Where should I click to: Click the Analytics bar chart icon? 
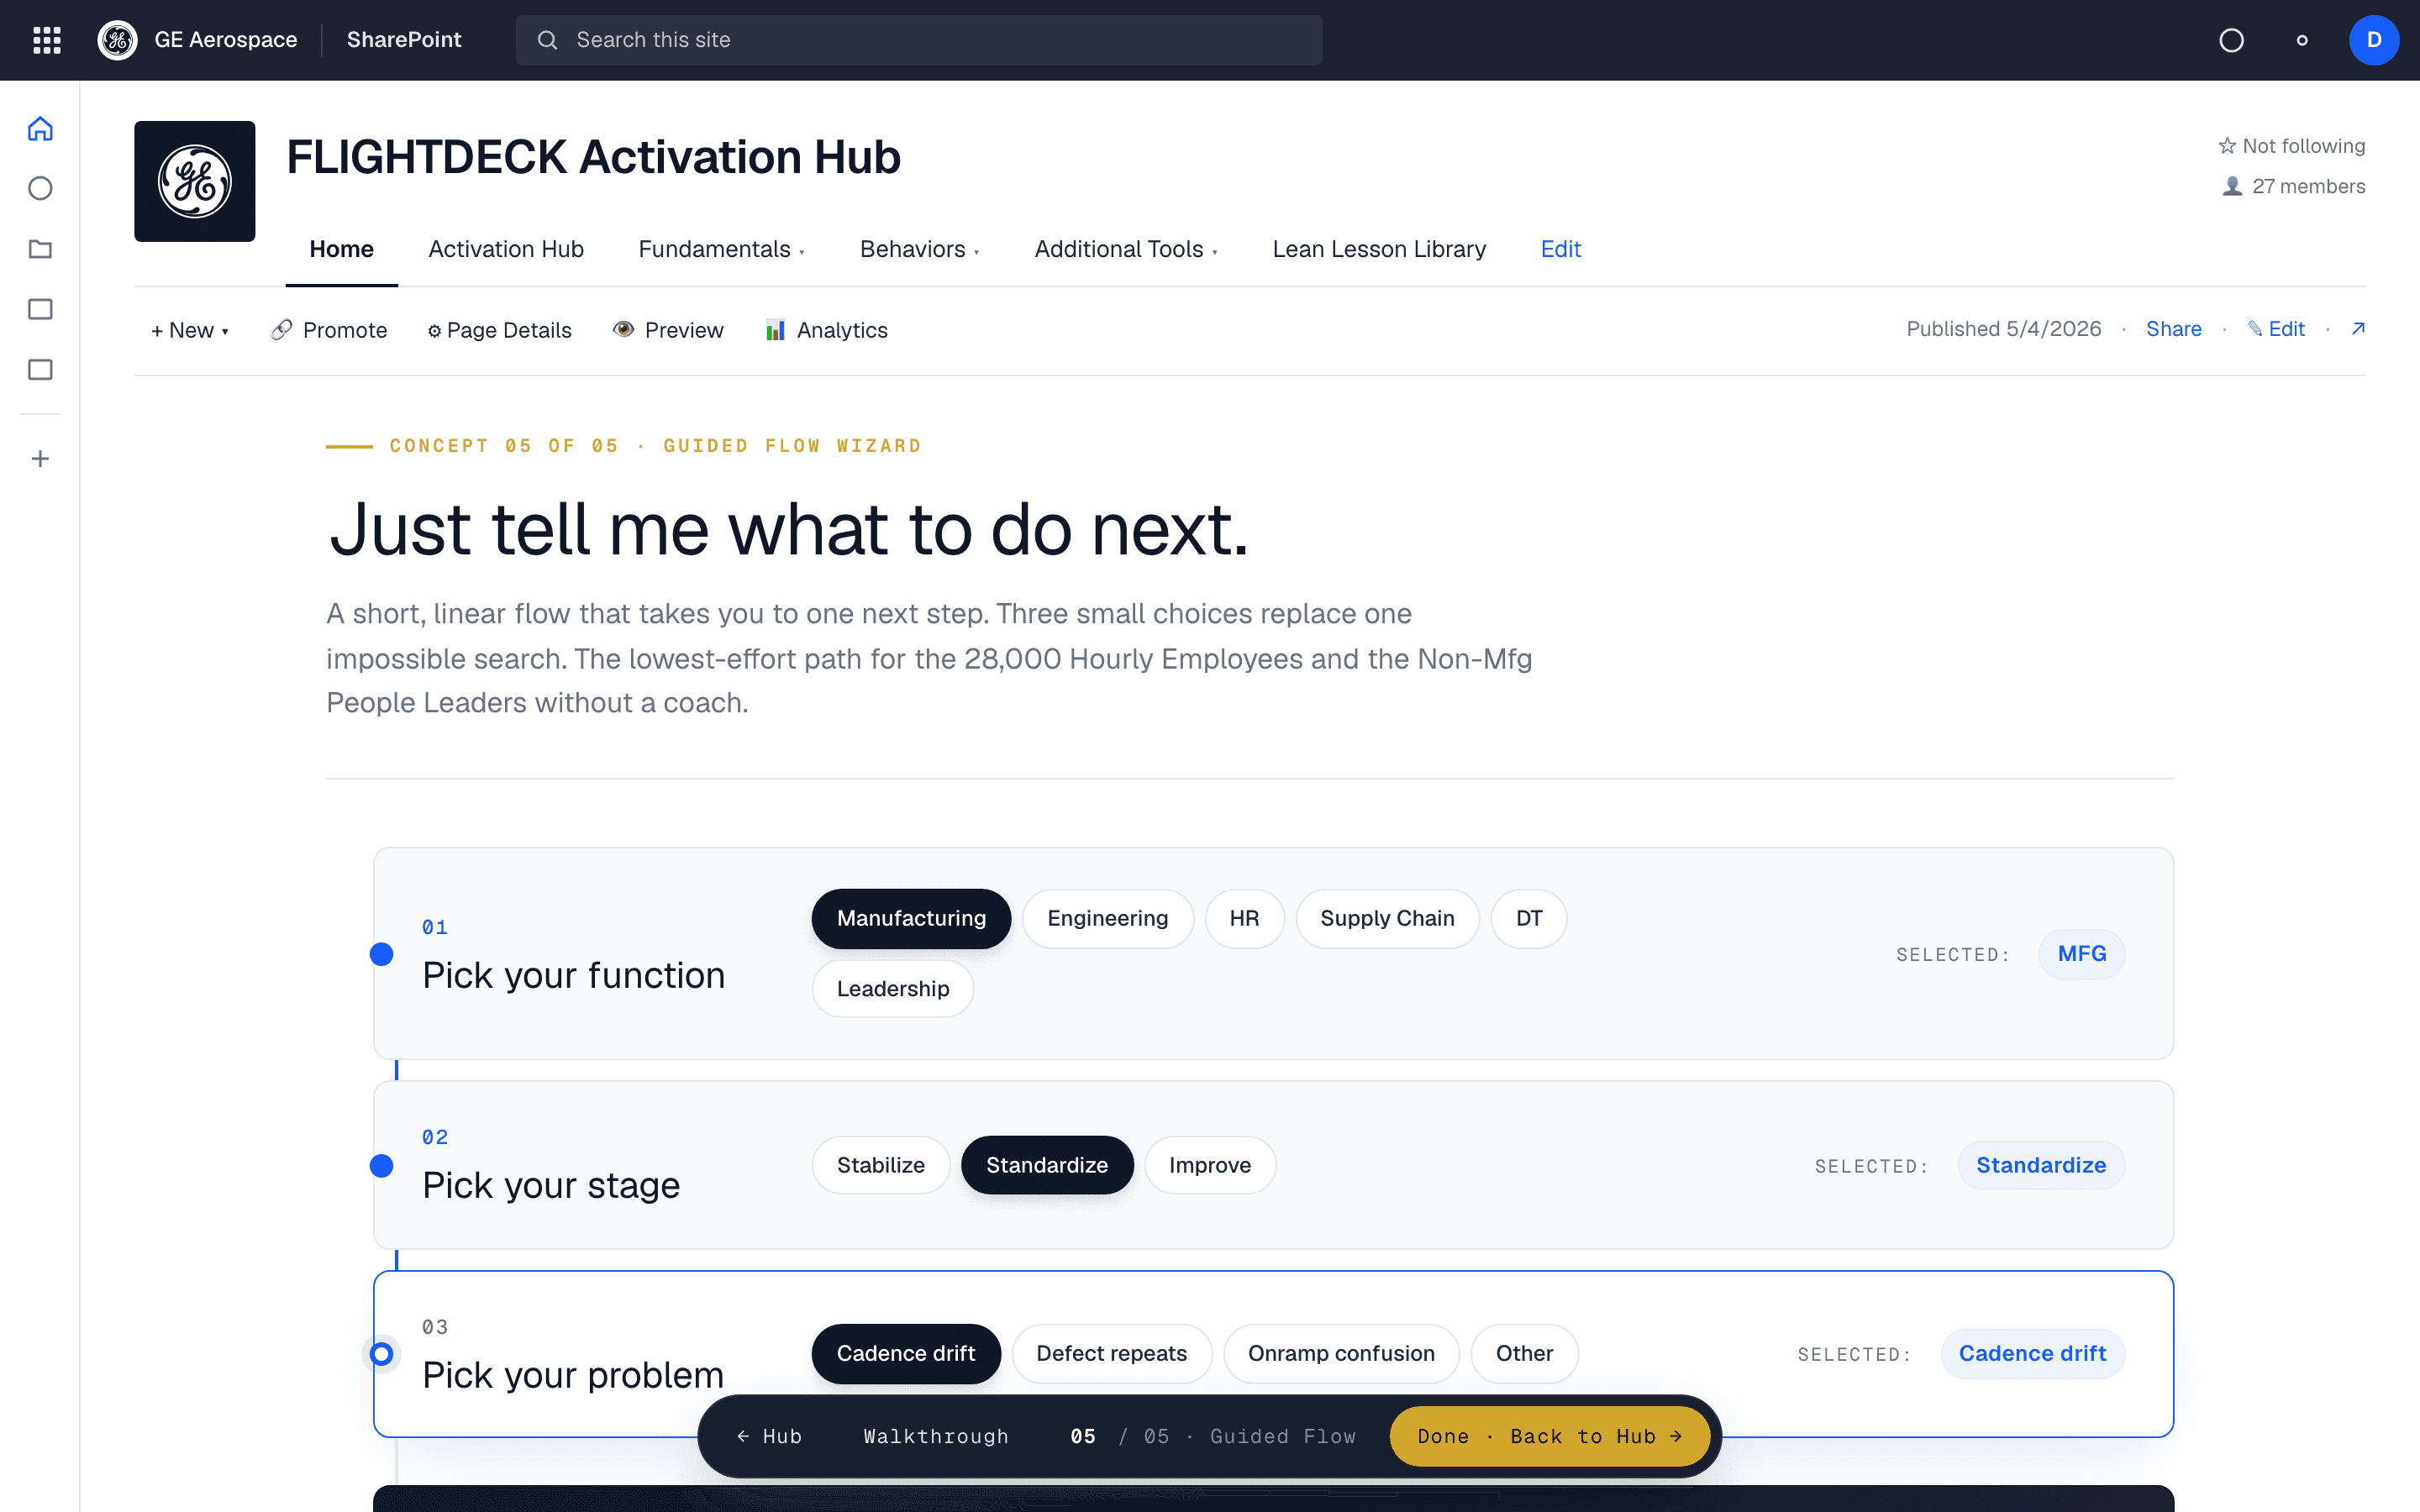(775, 330)
